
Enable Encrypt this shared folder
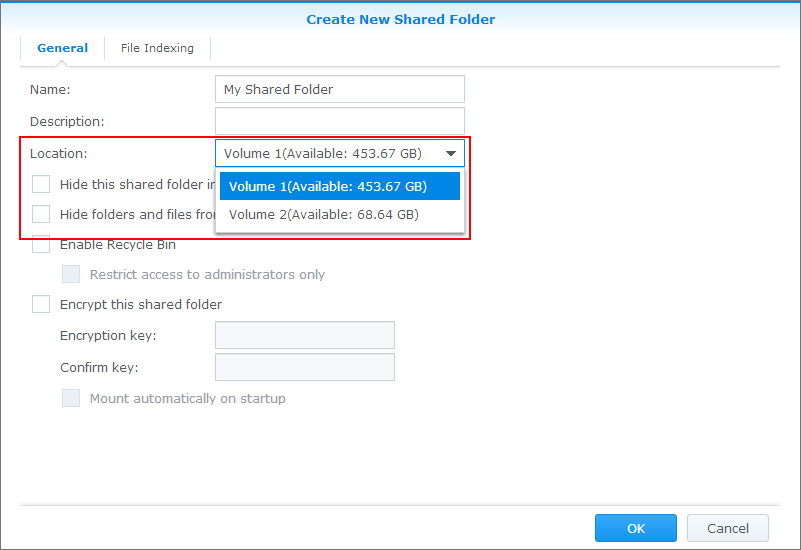click(41, 304)
